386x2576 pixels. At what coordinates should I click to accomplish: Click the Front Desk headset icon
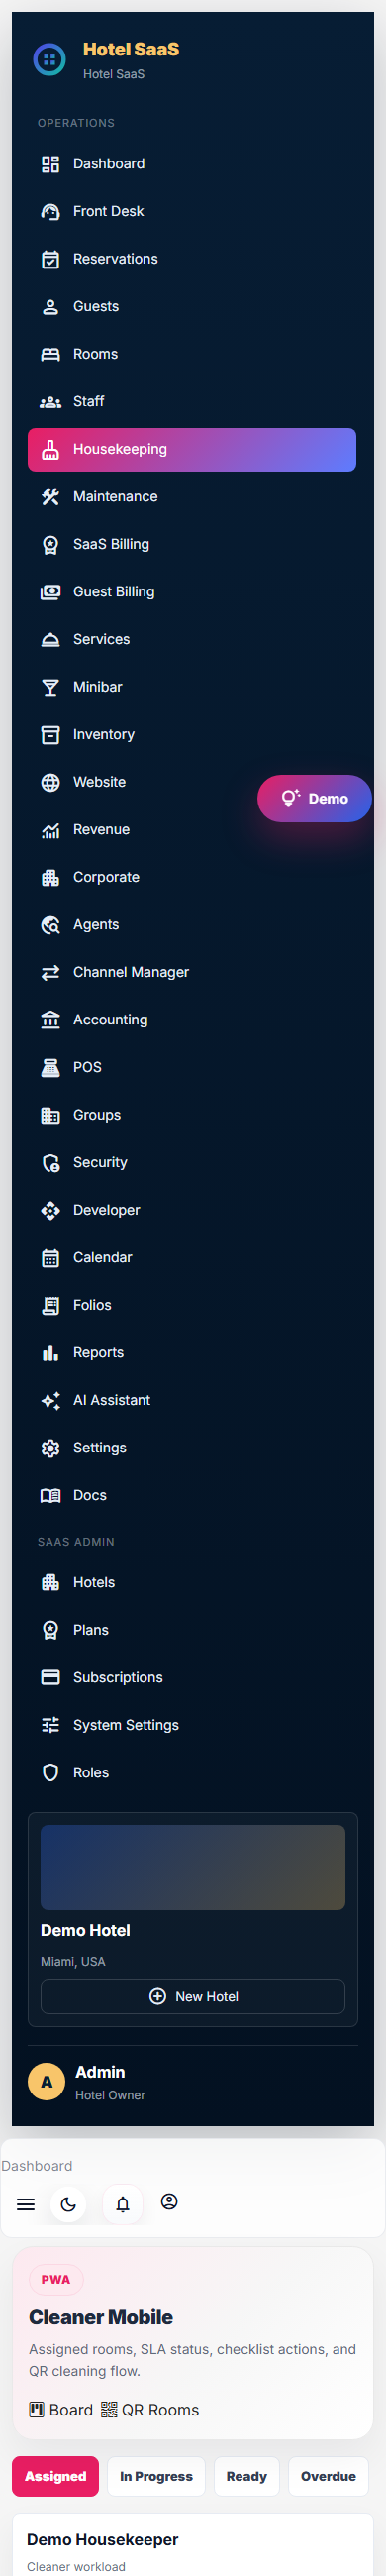point(50,211)
